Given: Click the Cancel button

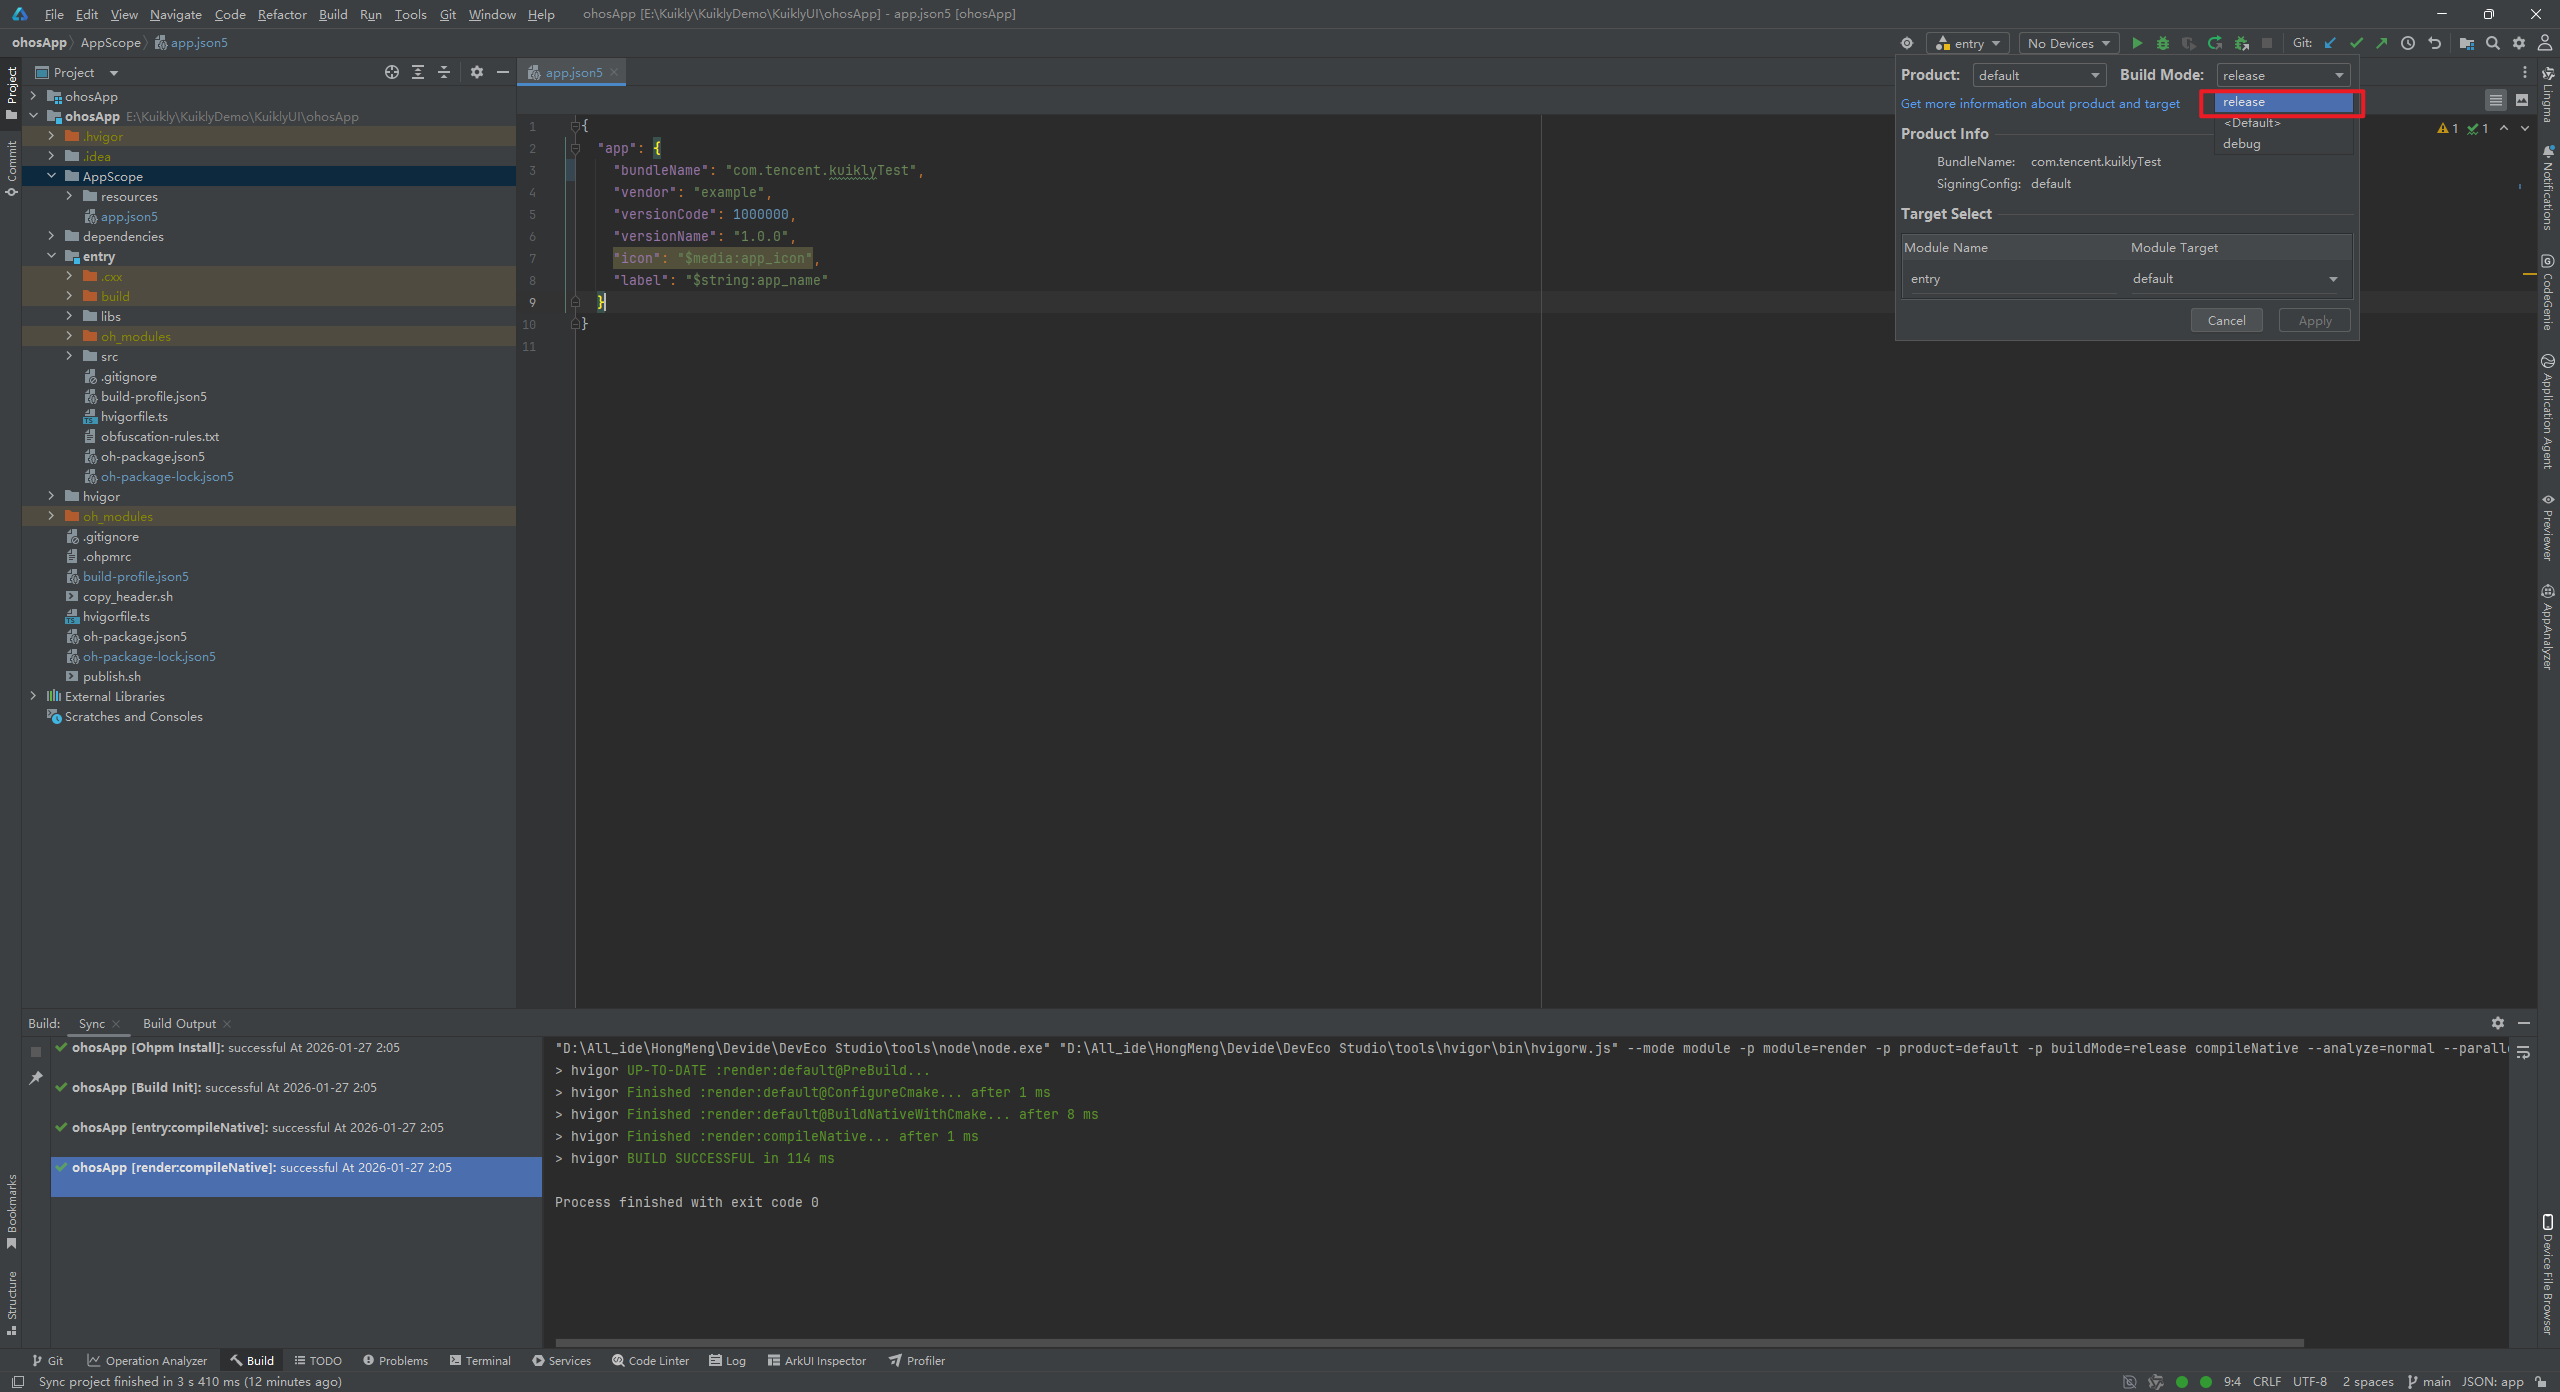Looking at the screenshot, I should [2226, 320].
